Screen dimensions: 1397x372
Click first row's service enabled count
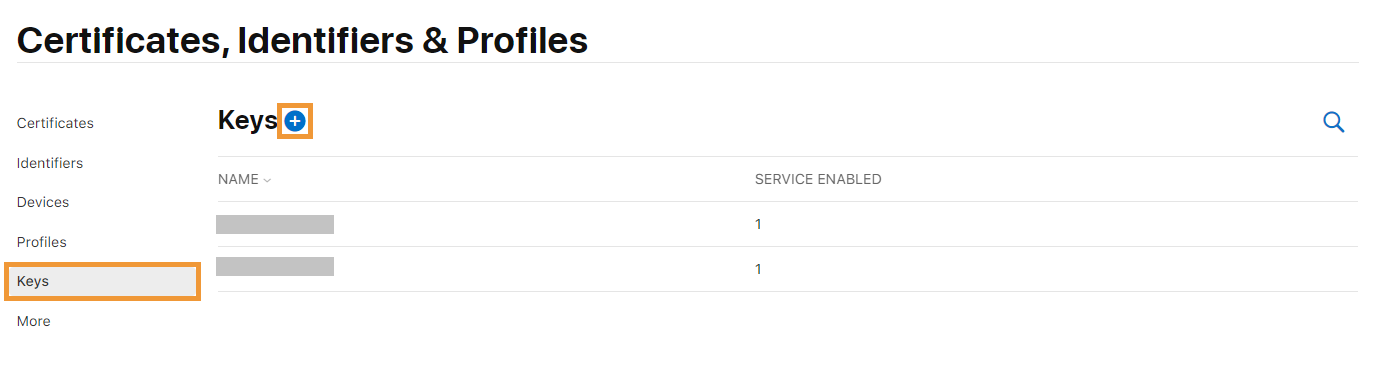[x=758, y=224]
